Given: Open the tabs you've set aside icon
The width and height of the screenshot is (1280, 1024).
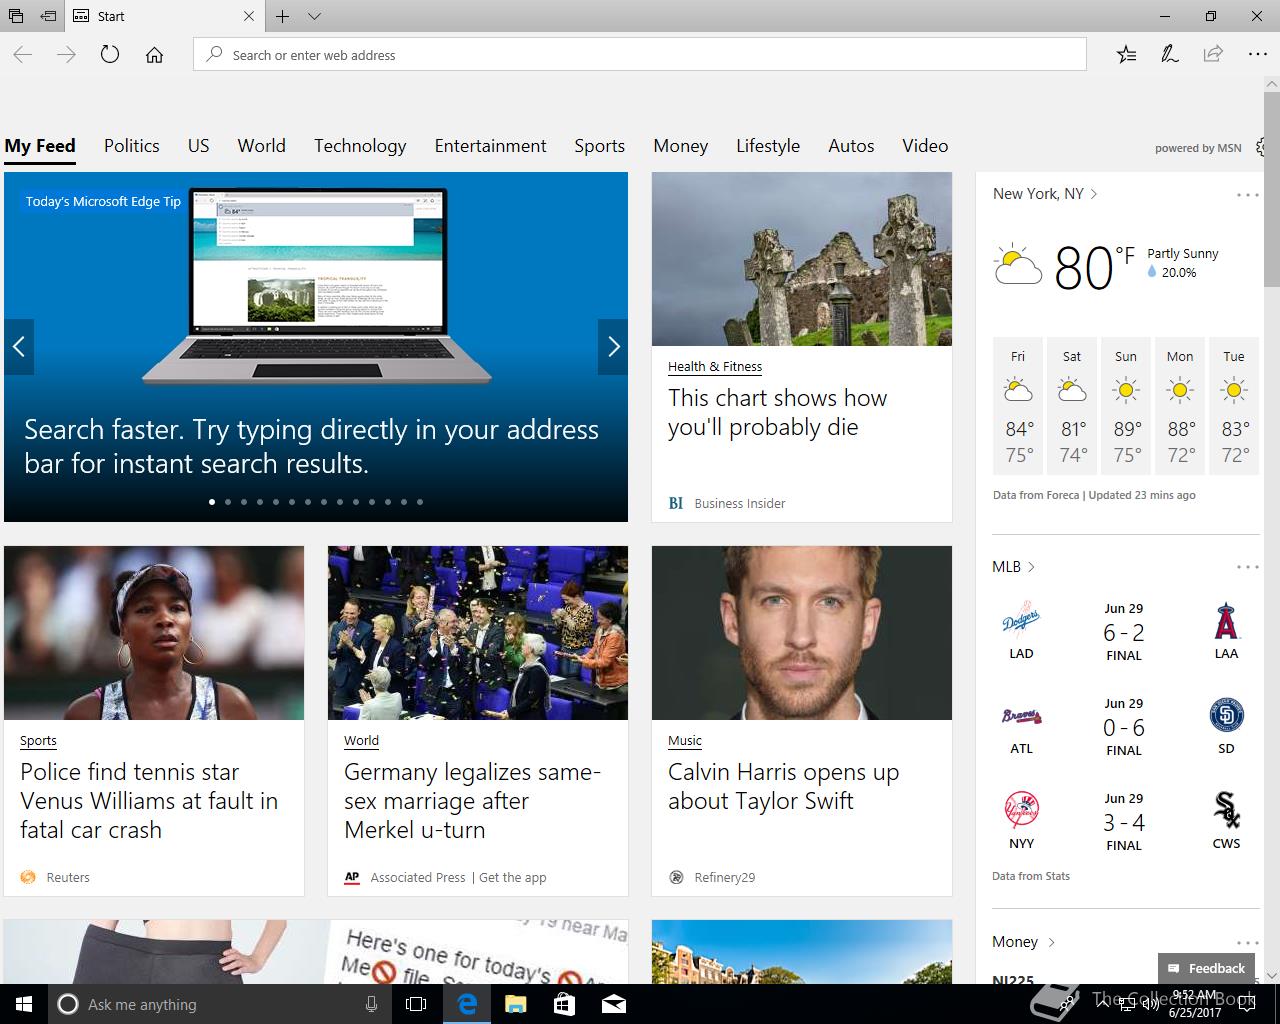Looking at the screenshot, I should click(15, 16).
